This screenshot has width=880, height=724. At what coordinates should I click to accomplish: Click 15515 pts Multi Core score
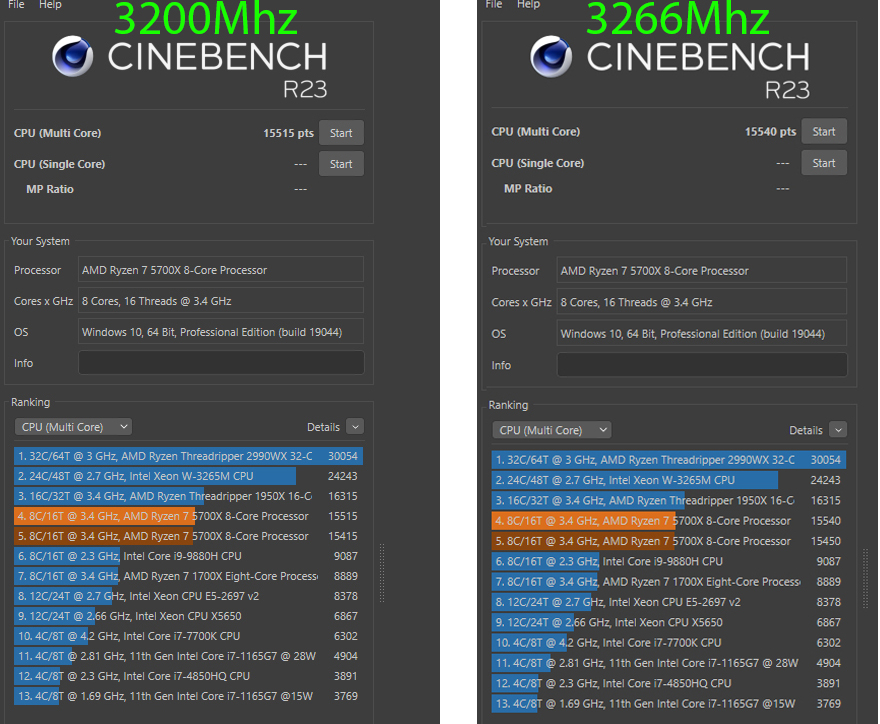[x=288, y=133]
